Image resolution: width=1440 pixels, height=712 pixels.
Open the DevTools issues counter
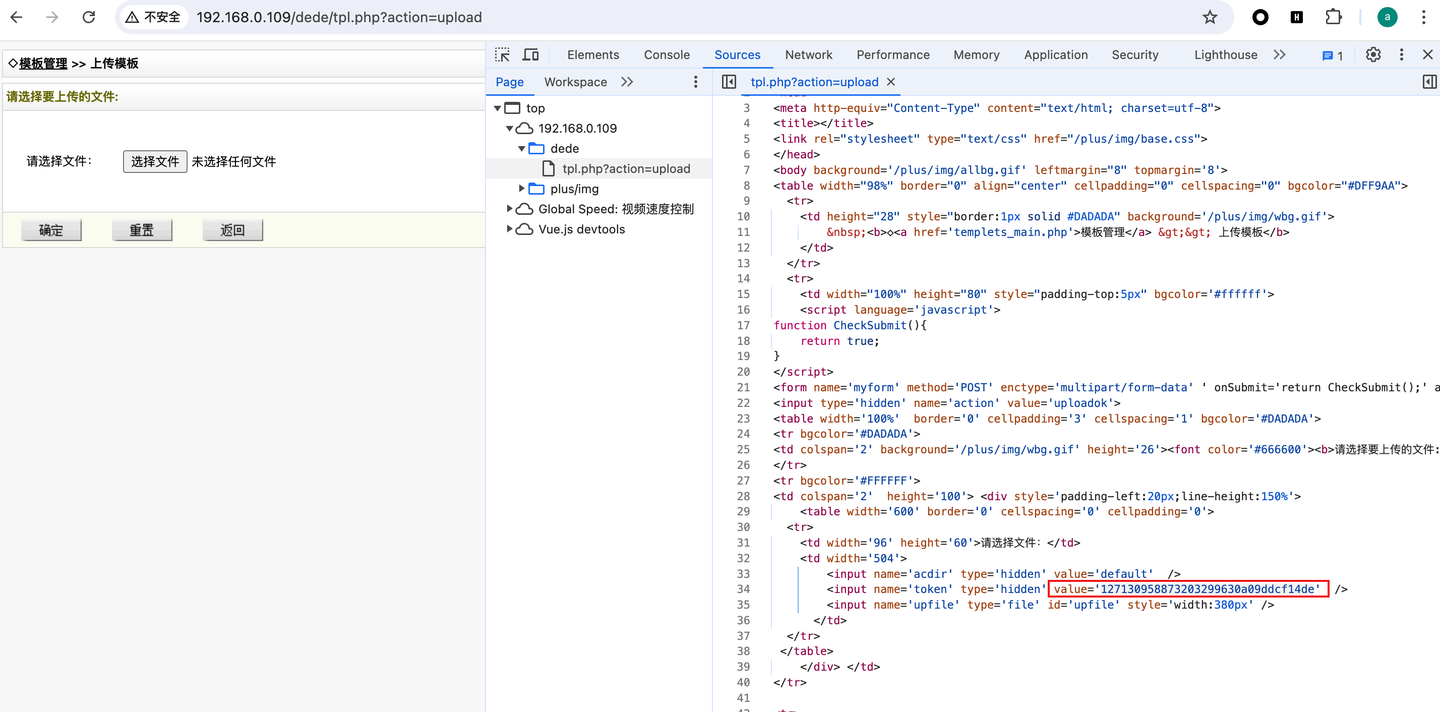(1332, 55)
